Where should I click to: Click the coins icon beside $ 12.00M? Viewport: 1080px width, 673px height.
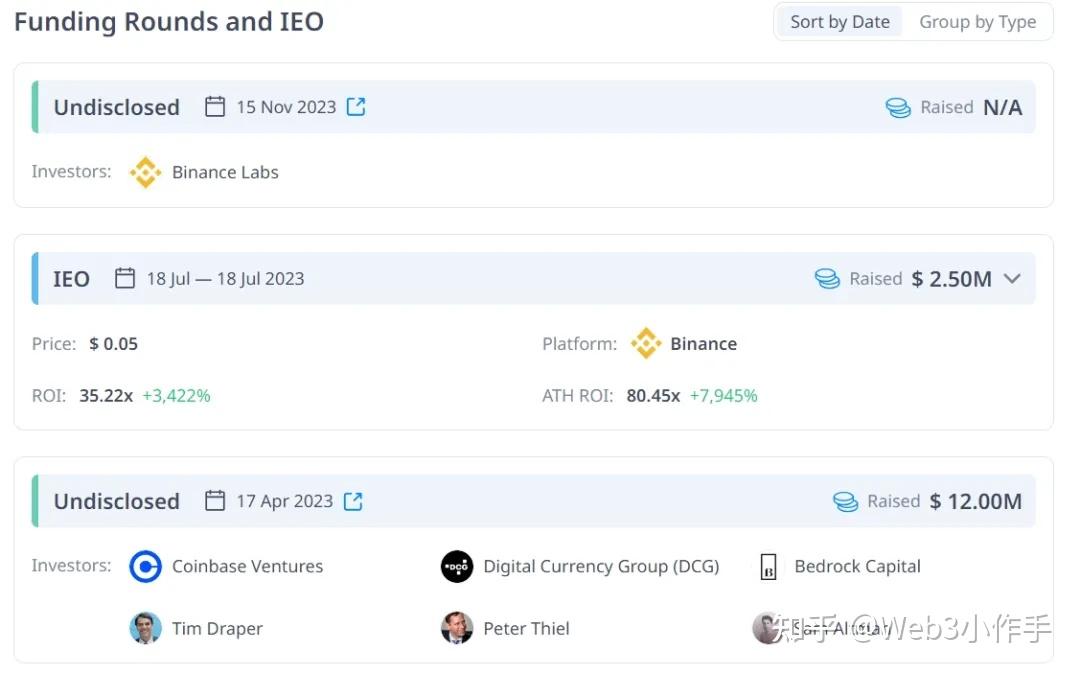[x=846, y=501]
